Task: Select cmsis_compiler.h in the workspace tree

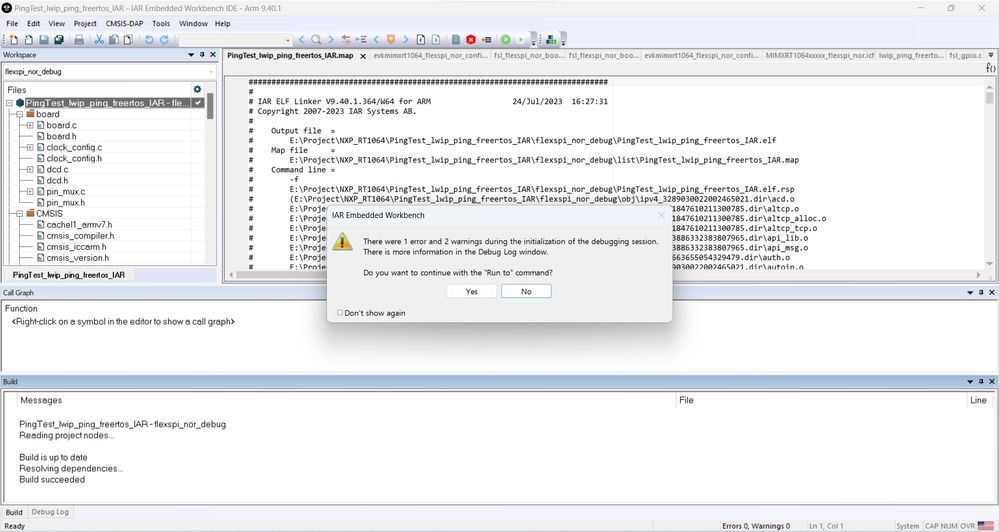Action: [x=80, y=236]
